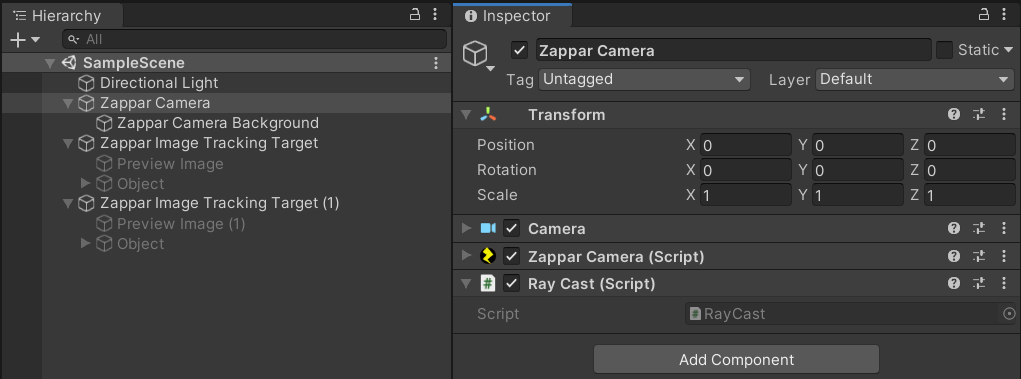
Task: Toggle the Zappar Camera active checkbox
Action: point(520,50)
